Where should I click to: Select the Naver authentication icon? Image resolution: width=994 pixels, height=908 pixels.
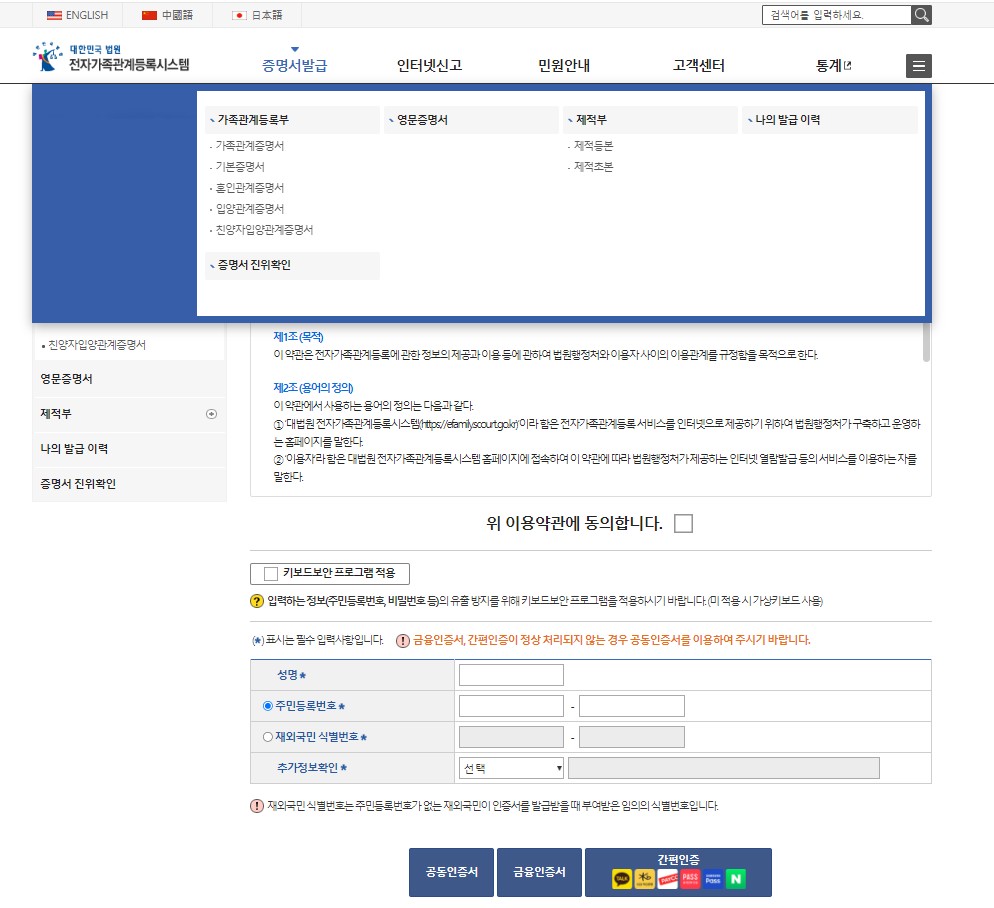point(735,878)
